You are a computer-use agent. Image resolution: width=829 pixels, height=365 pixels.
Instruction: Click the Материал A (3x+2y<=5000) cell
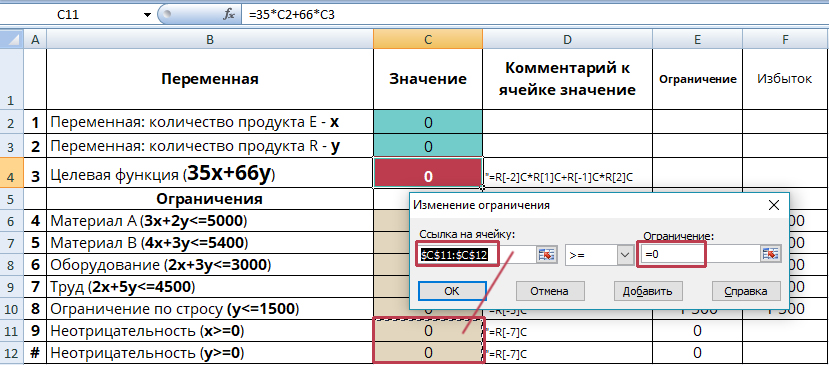tap(210, 220)
